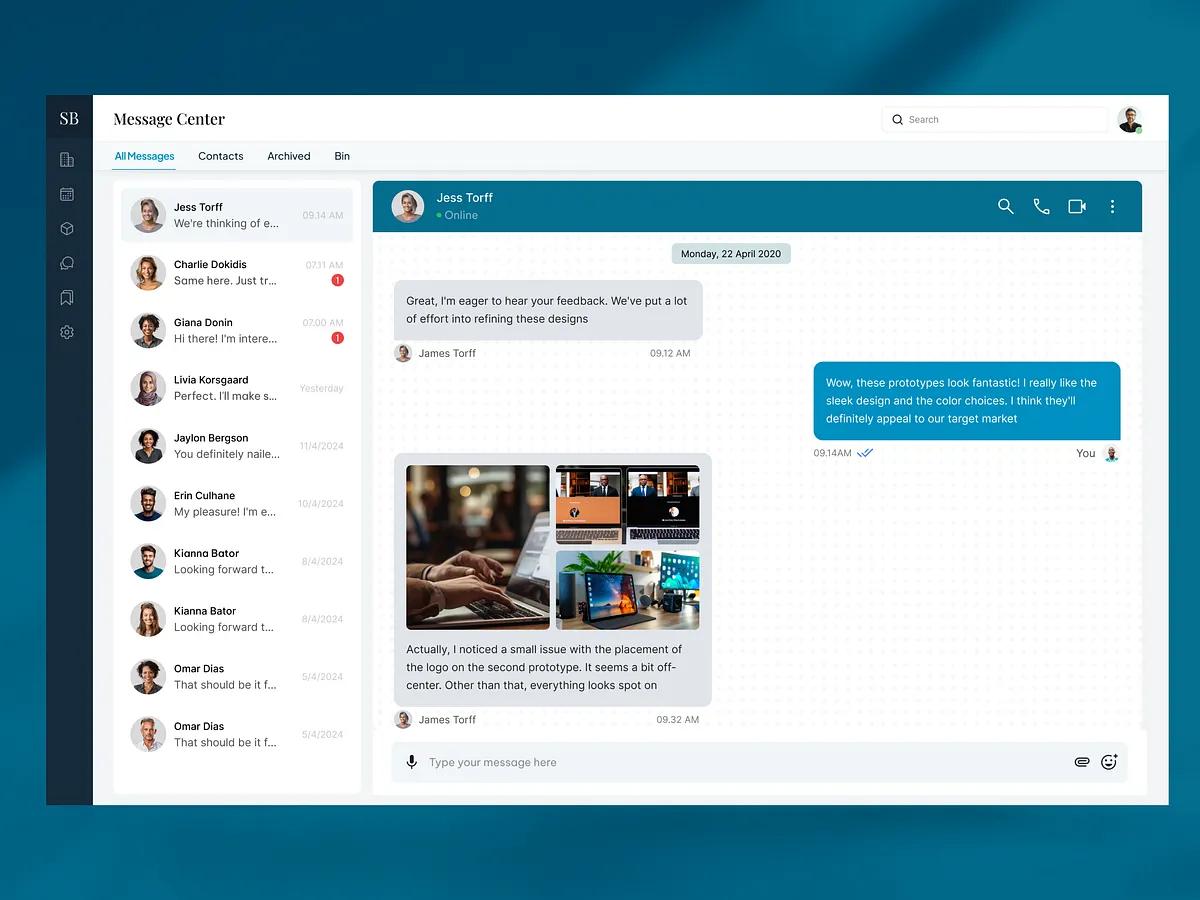This screenshot has width=1200, height=900.
Task: Click the emoji picker in message bar
Action: [1108, 761]
